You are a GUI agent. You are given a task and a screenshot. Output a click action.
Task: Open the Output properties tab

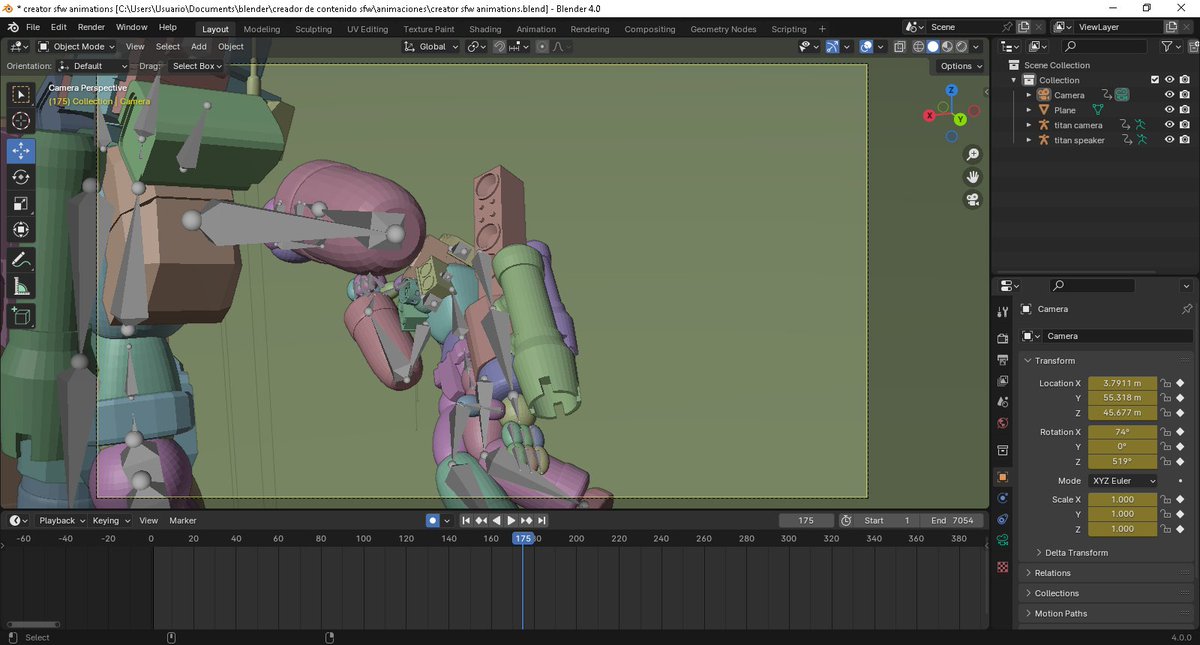click(1003, 360)
